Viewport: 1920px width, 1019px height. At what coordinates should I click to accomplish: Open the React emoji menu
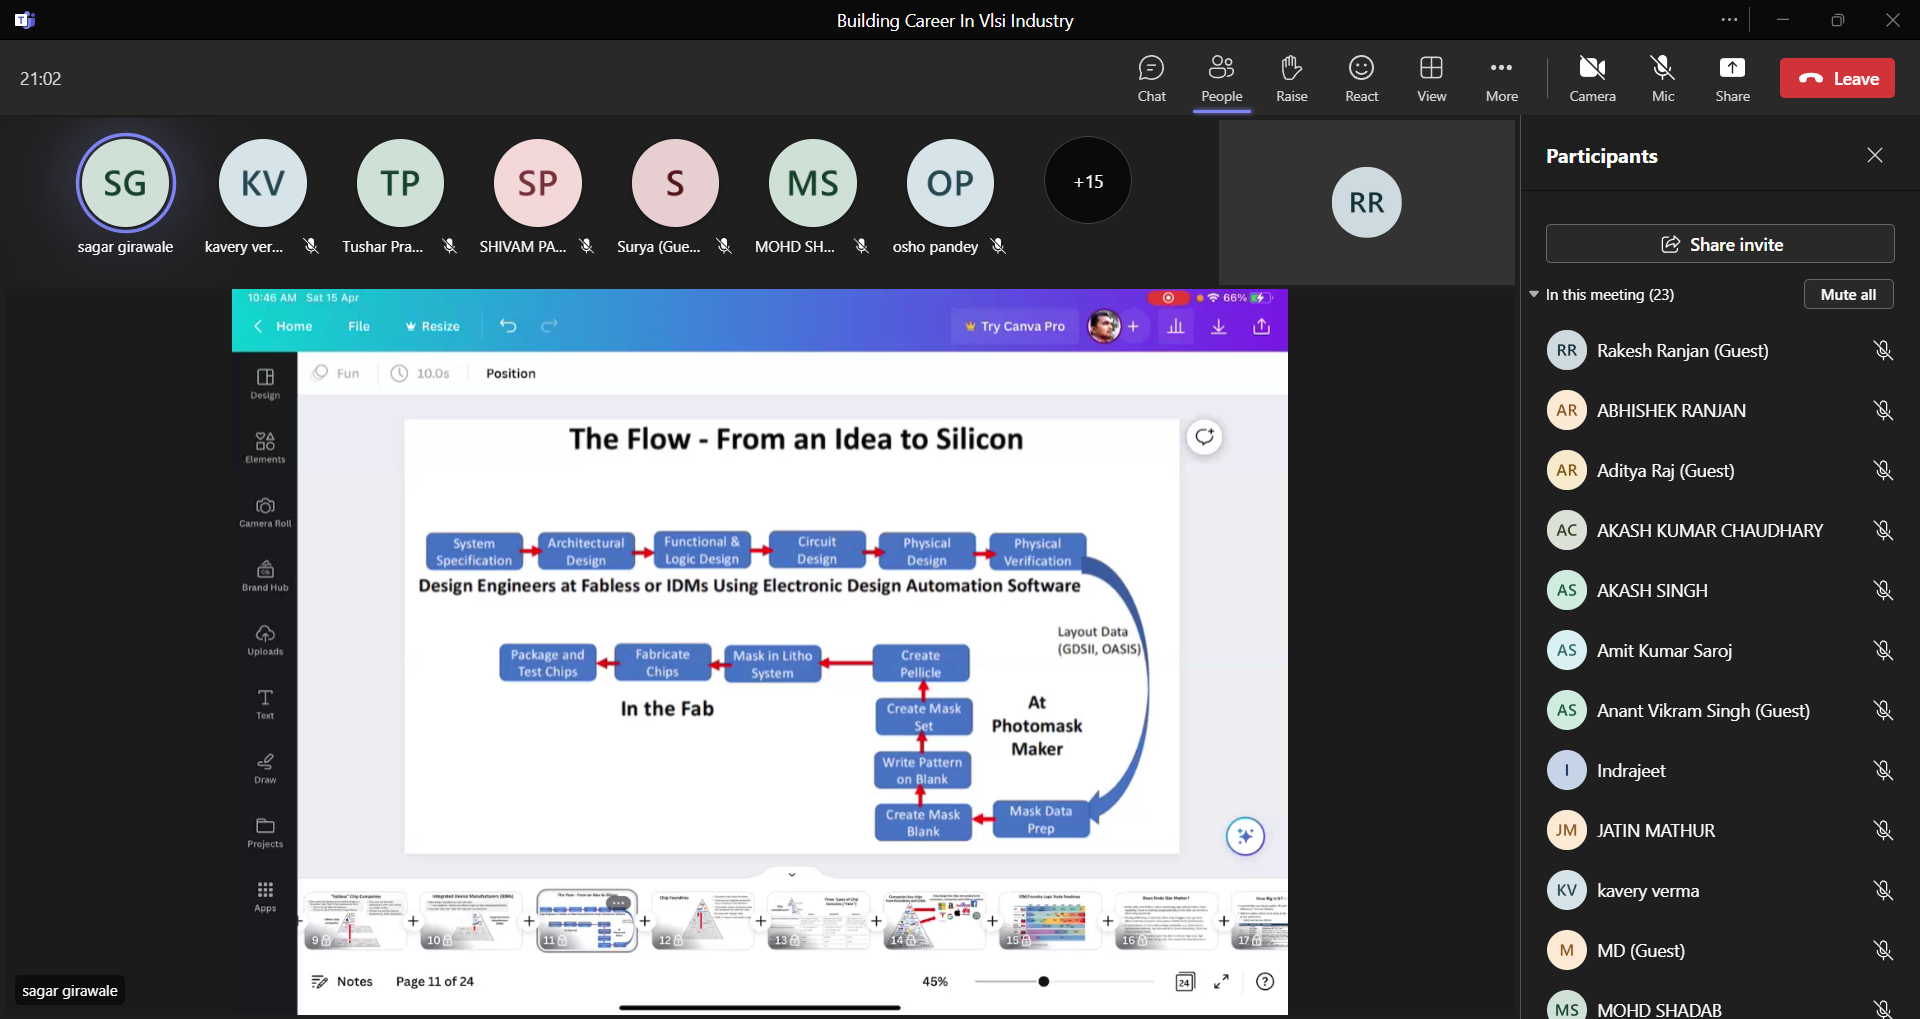click(x=1361, y=78)
